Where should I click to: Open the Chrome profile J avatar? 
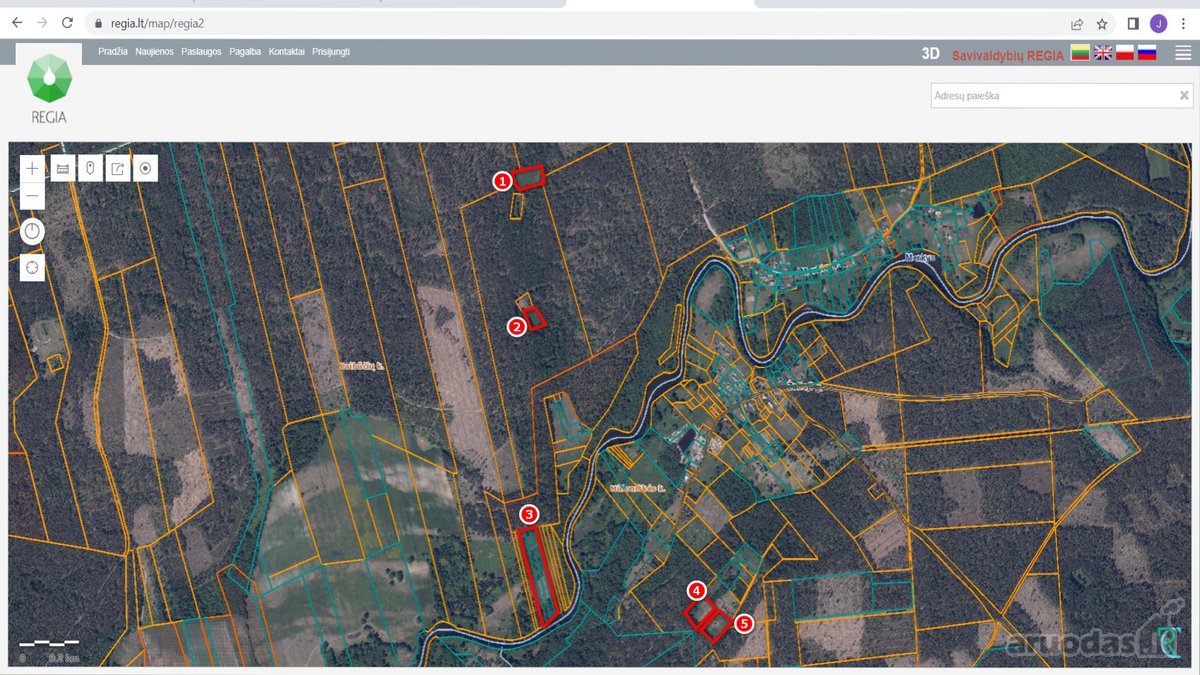(1158, 23)
